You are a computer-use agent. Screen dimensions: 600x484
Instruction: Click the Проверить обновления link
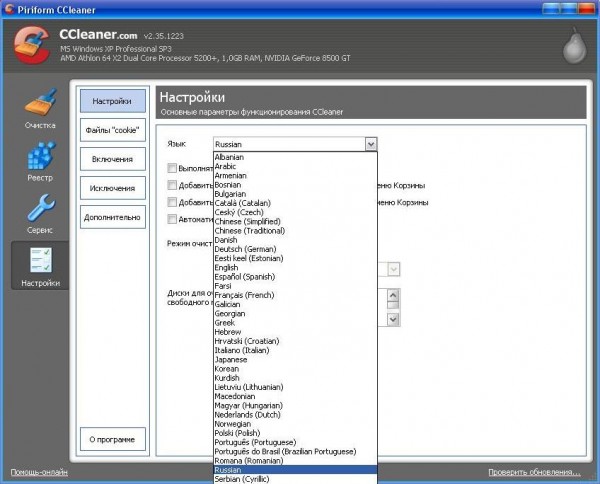(x=534, y=473)
